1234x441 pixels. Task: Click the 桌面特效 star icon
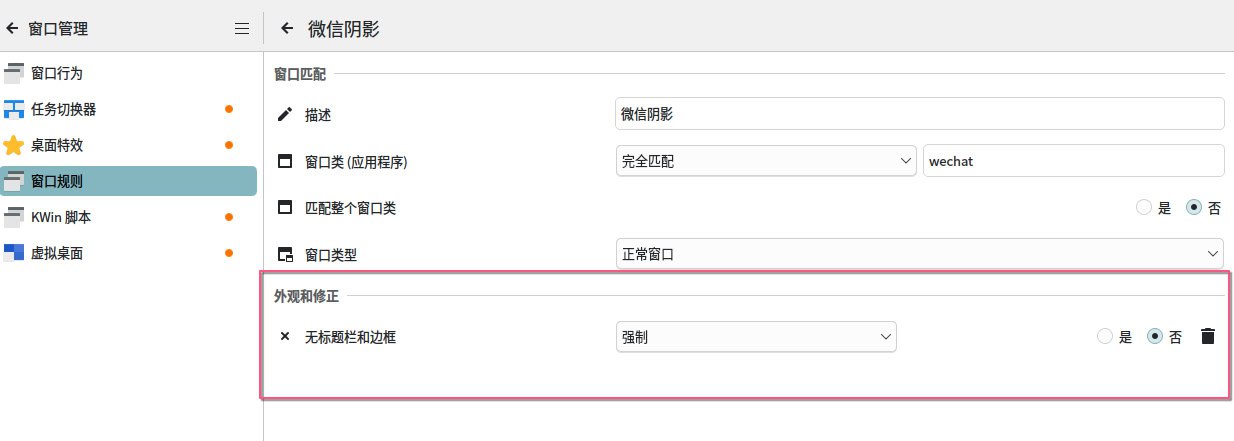(x=14, y=145)
